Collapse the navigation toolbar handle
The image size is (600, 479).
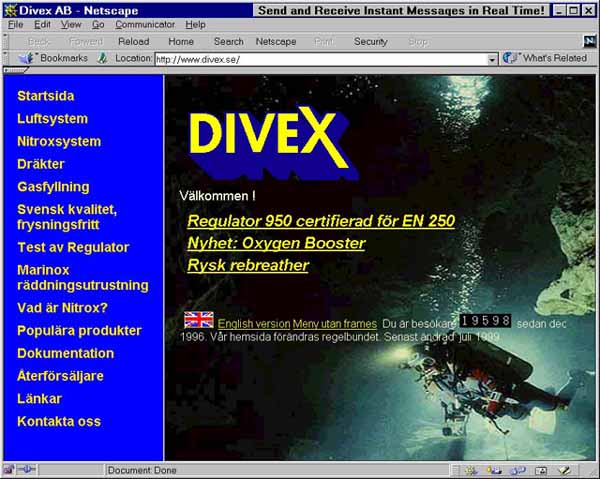pyautogui.click(x=5, y=41)
